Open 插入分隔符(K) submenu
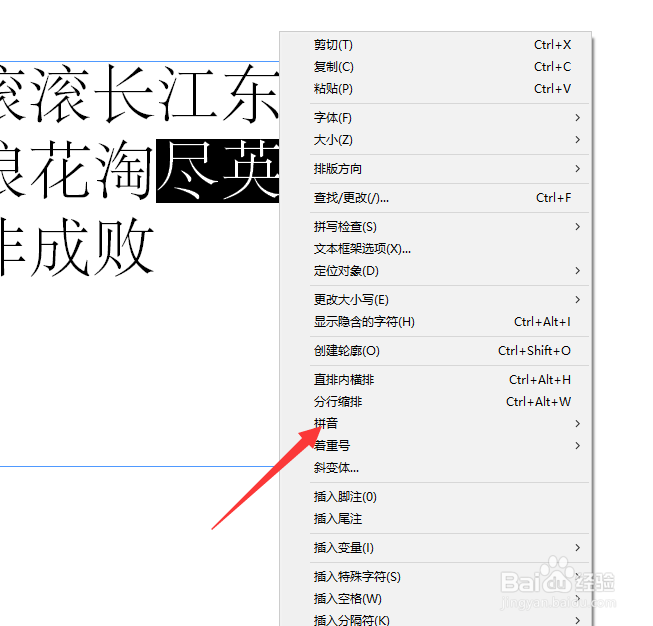Image resolution: width=653 pixels, height=626 pixels. coord(436,620)
